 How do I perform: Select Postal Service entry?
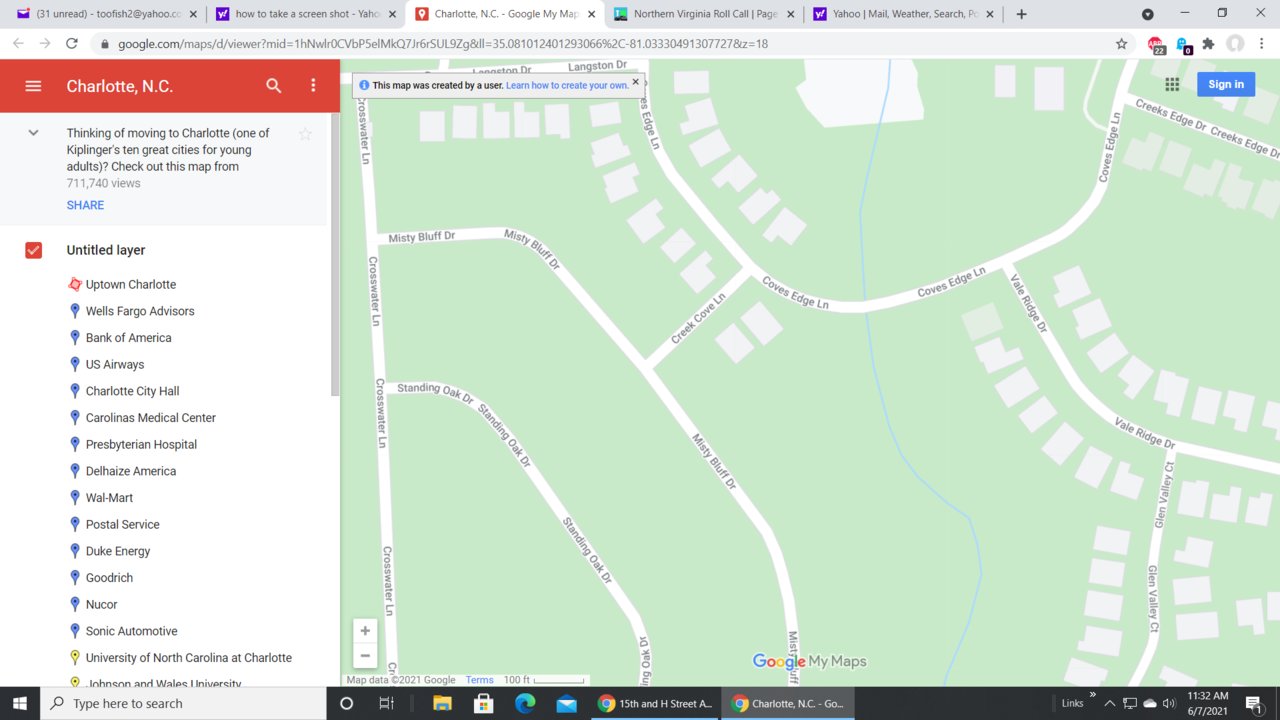click(123, 524)
